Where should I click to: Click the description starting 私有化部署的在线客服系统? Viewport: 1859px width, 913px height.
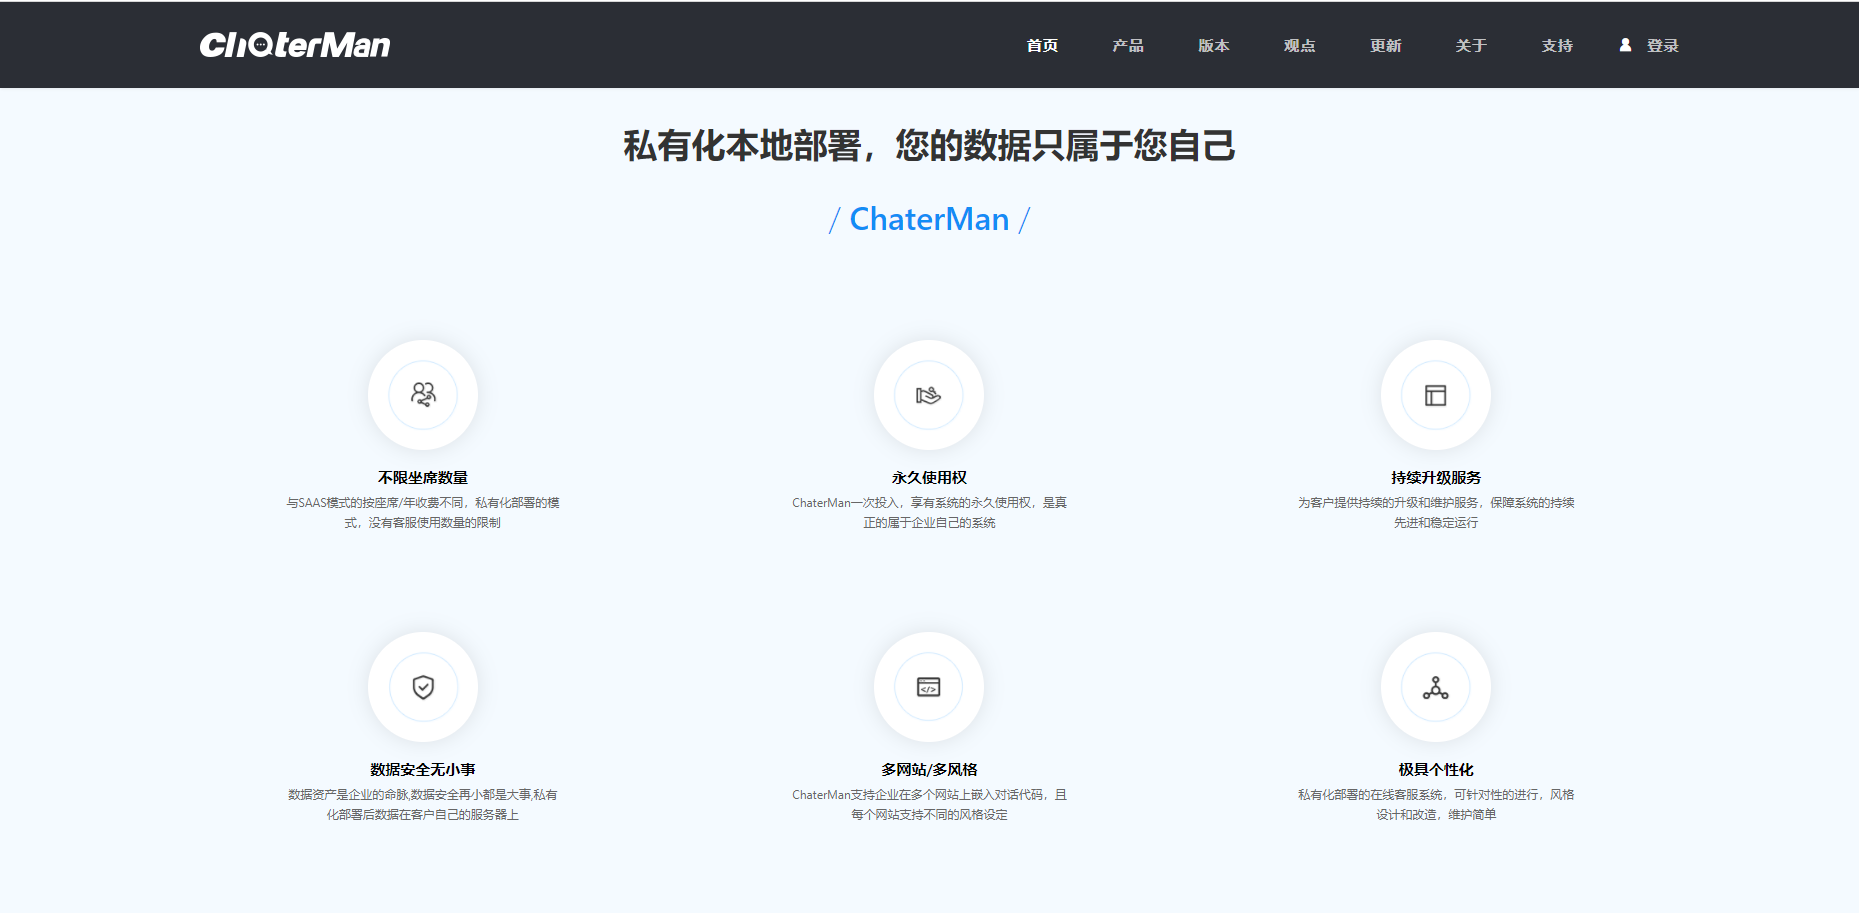[x=1436, y=804]
